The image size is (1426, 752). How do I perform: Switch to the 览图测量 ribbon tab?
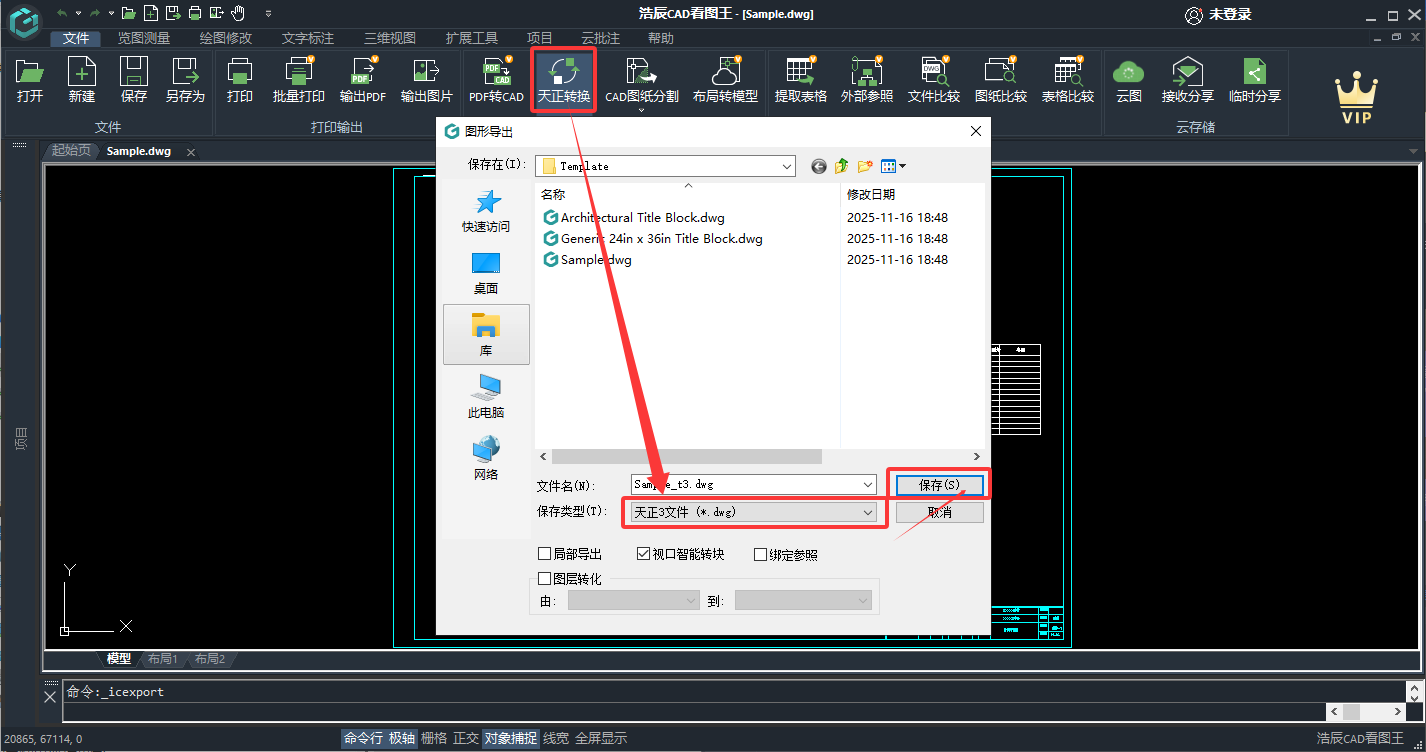pos(143,38)
